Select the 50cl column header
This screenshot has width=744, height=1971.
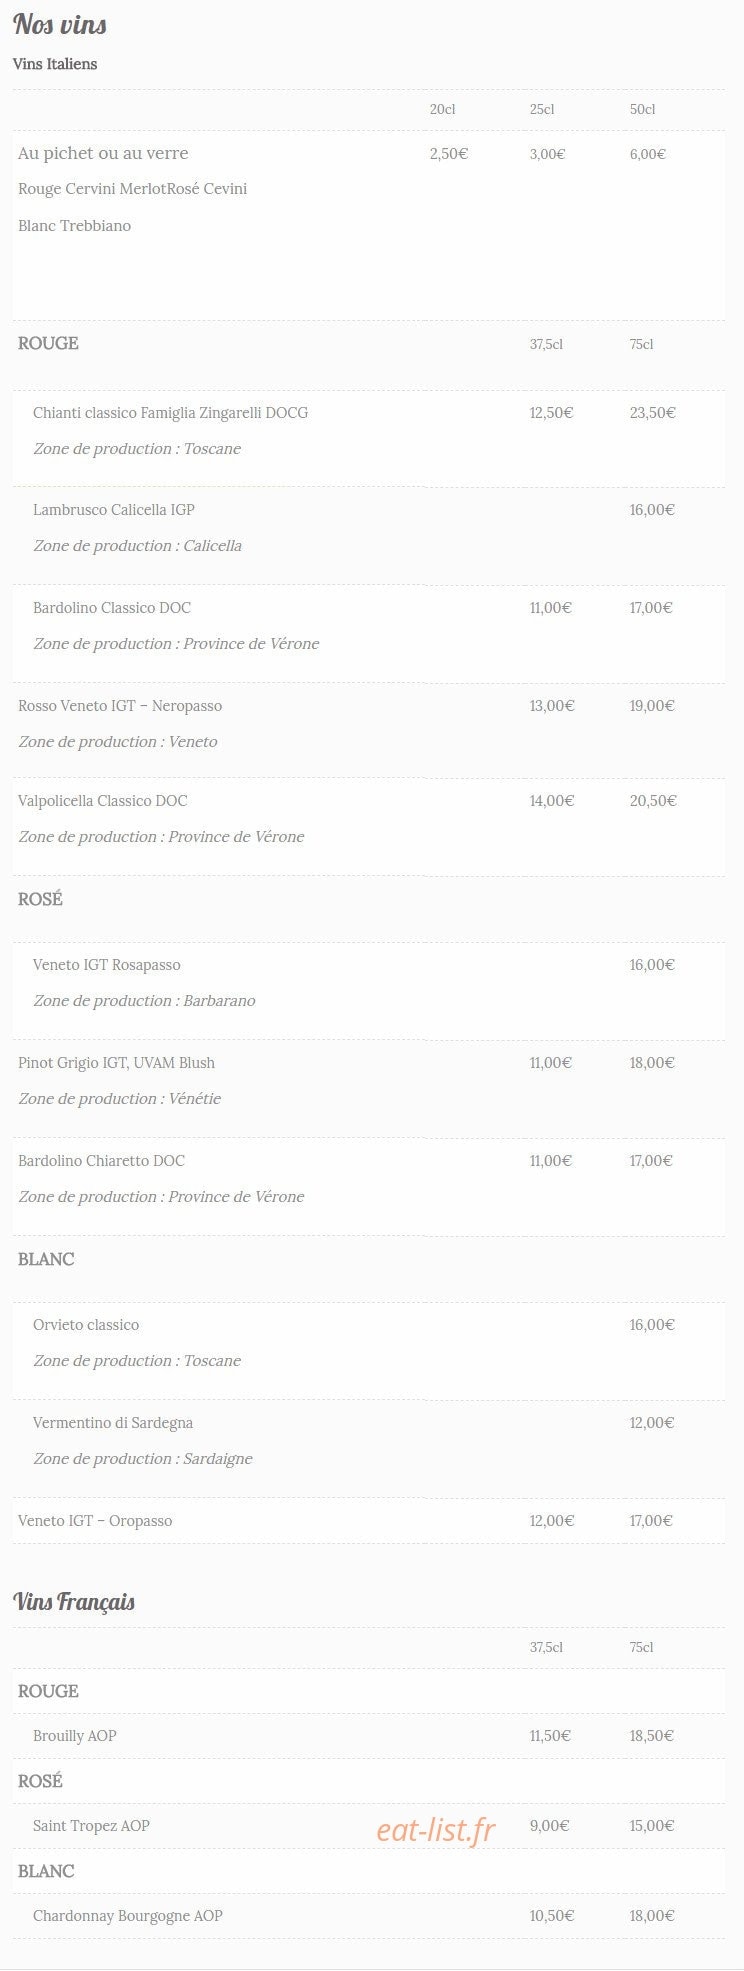pyautogui.click(x=642, y=109)
